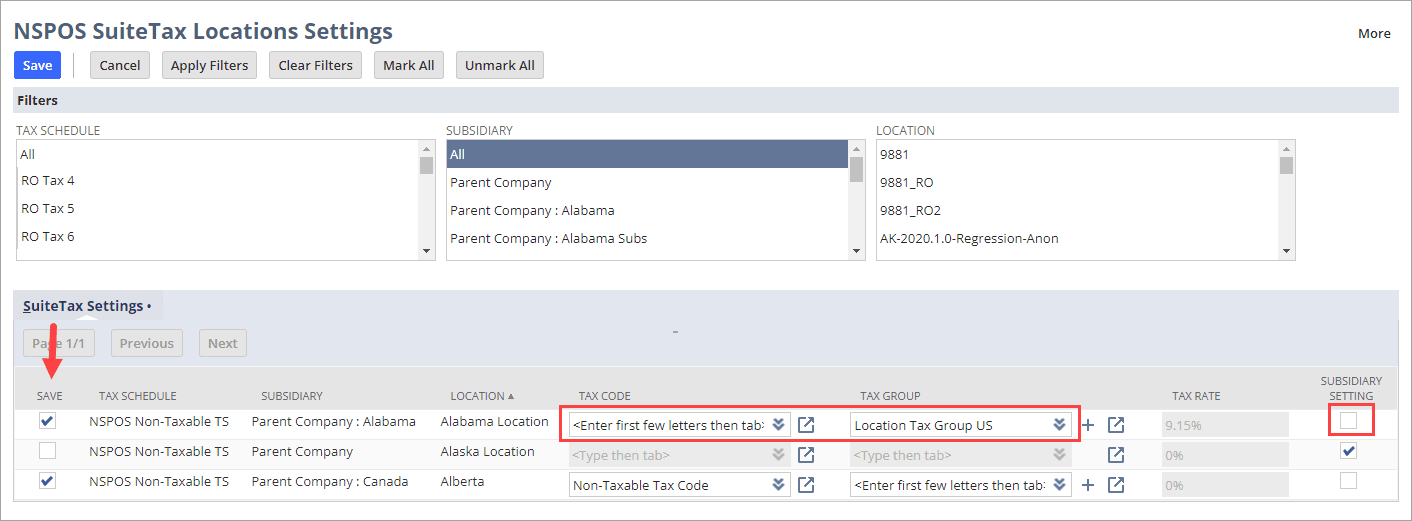1412x521 pixels.
Task: Select SuiteTax Settings tab
Action: tap(84, 305)
